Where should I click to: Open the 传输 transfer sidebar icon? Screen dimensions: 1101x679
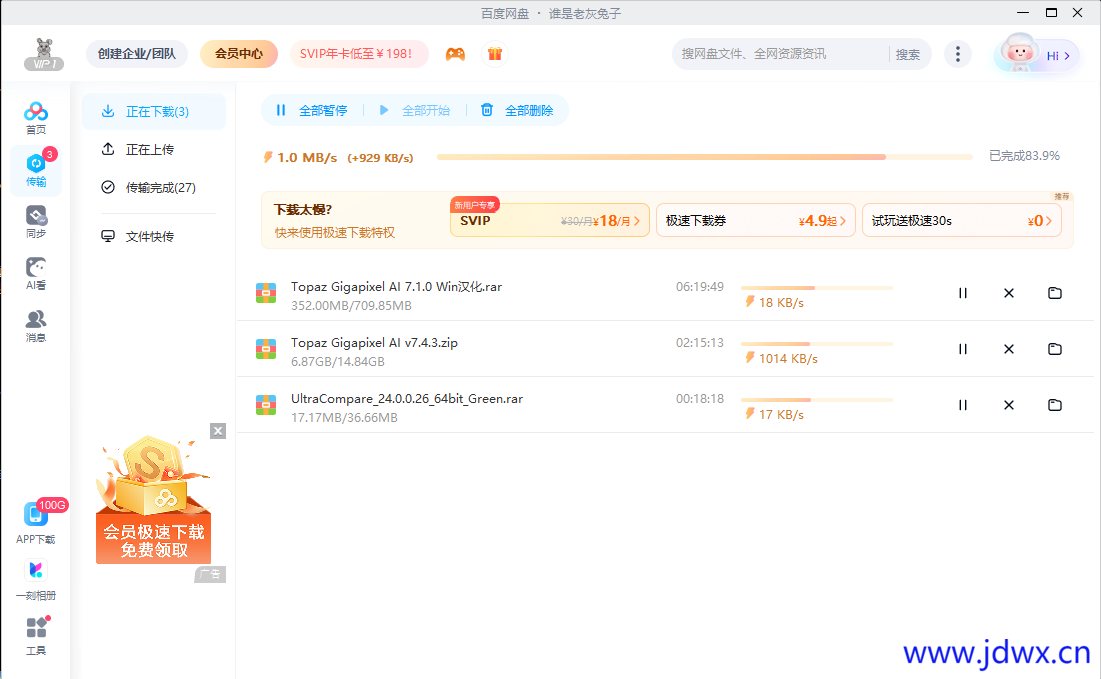(36, 171)
